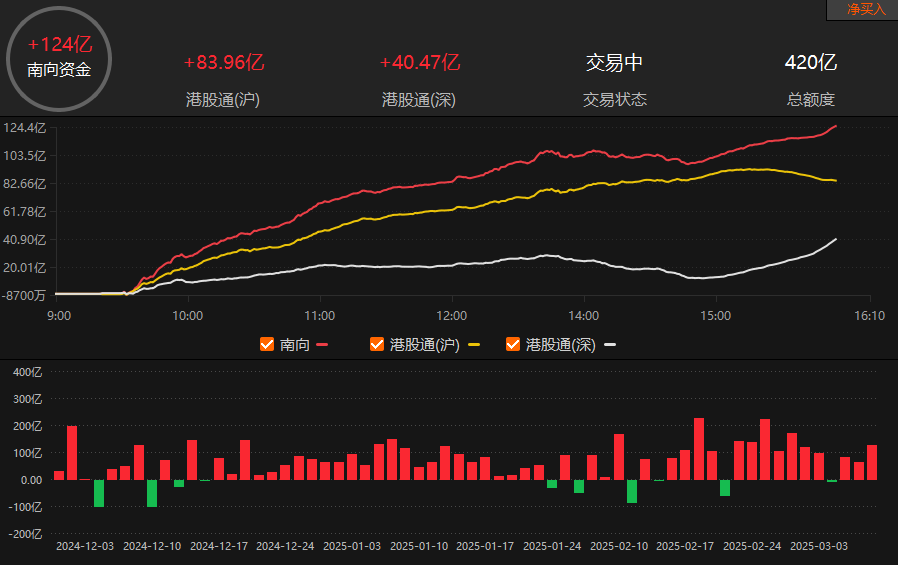
Task: Click the red line peak at chart end
Action: pos(836,126)
